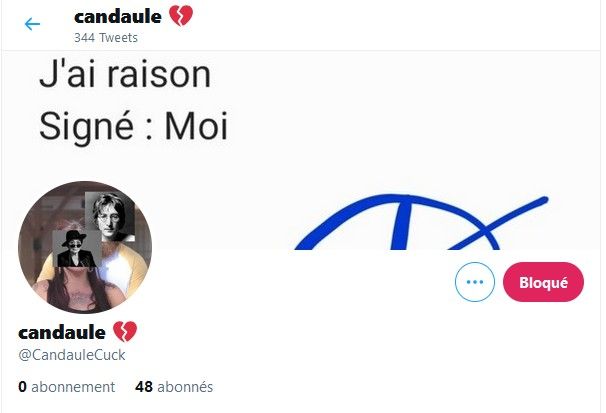
Task: Open the three-dot more options menu
Action: click(x=475, y=282)
